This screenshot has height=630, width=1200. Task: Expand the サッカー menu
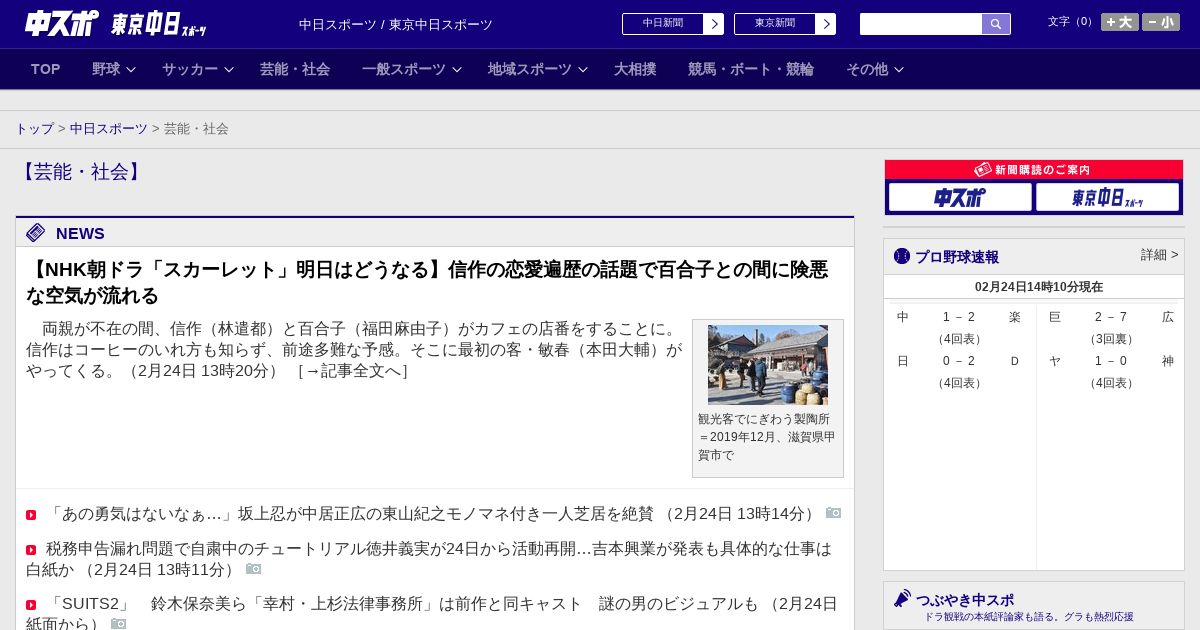tap(197, 69)
